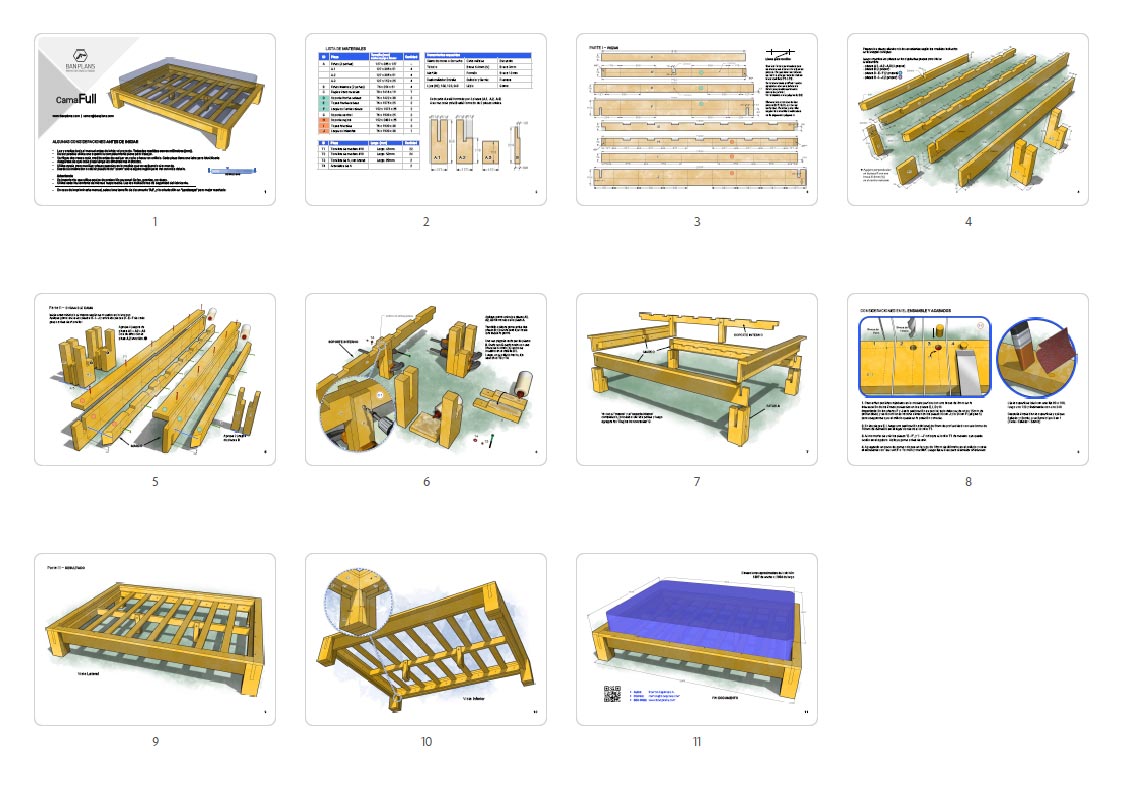Viewport: 1122px width, 794px height.
Task: Select page 6 leg joint detail thumbnail
Action: [426, 379]
